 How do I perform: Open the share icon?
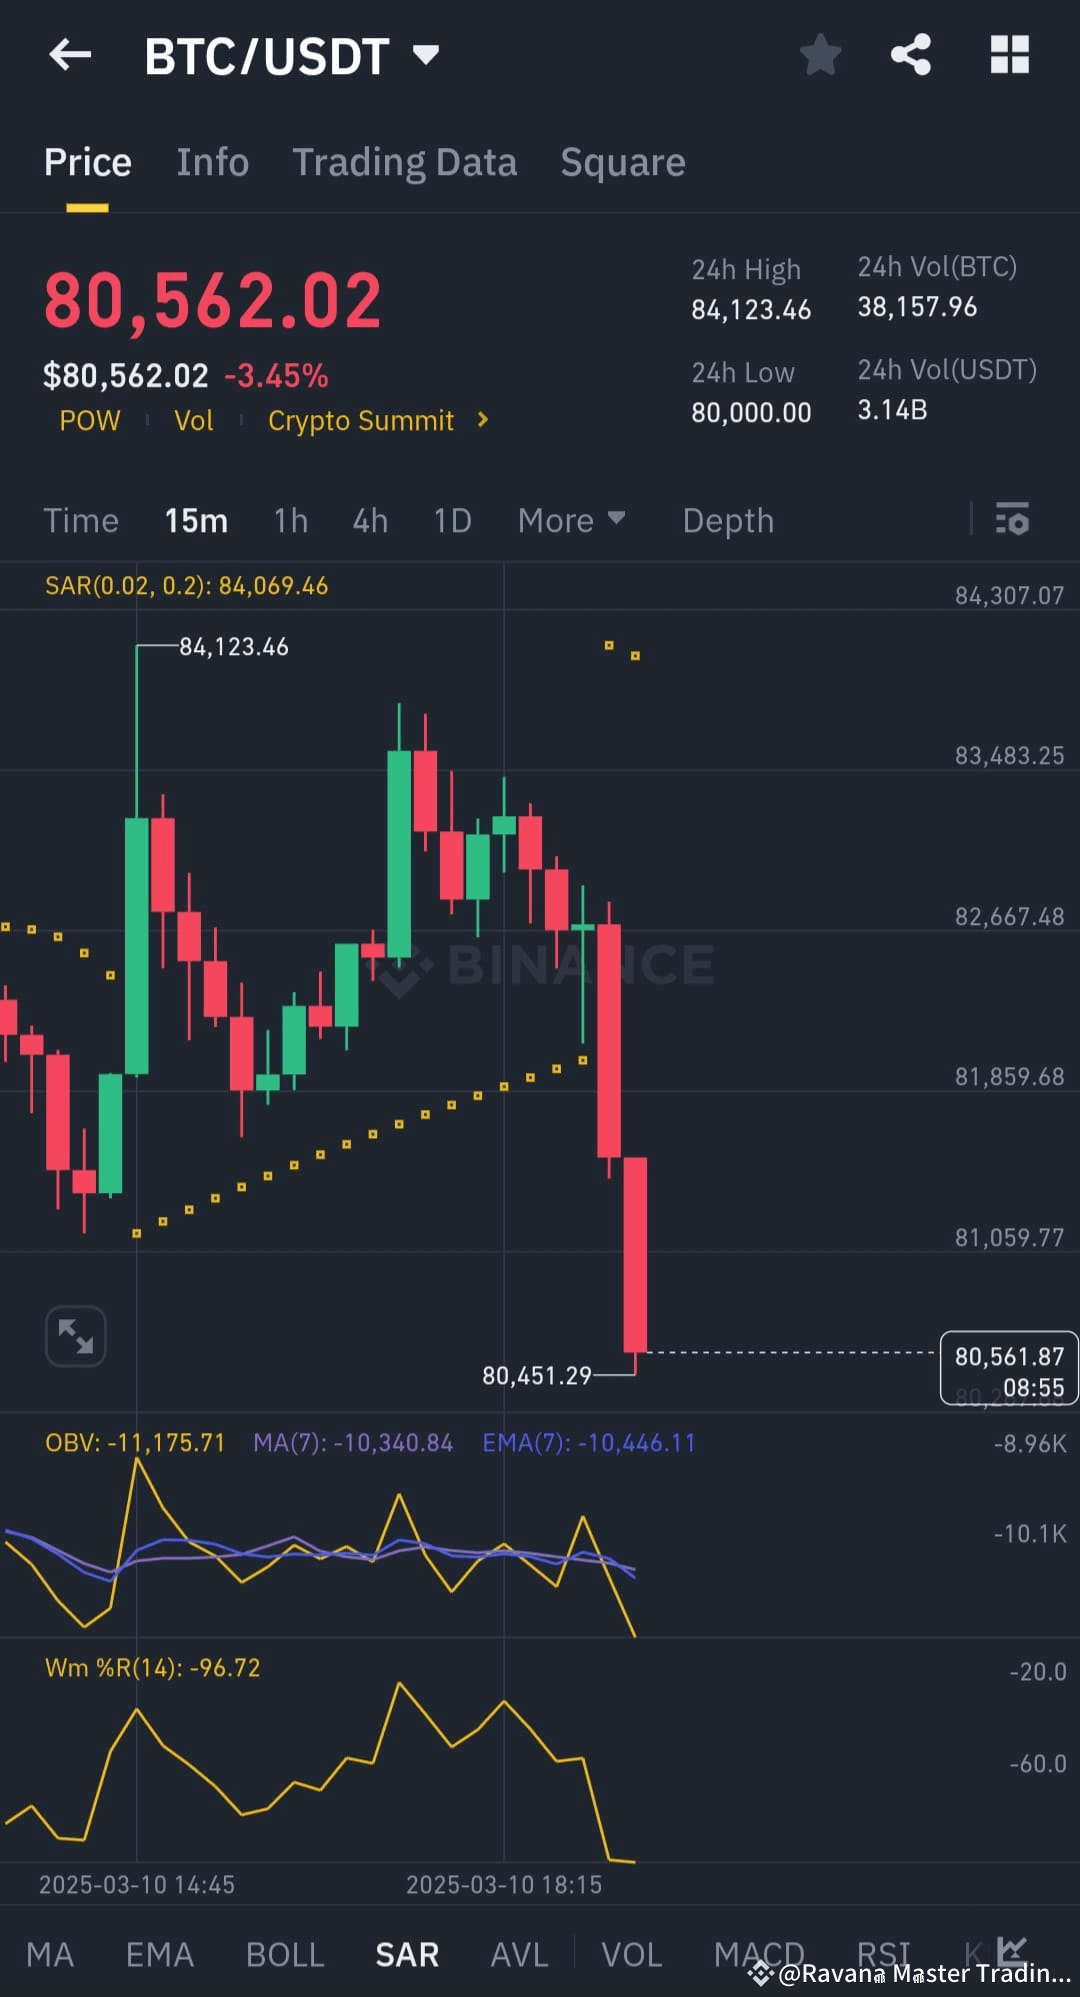[x=911, y=55]
